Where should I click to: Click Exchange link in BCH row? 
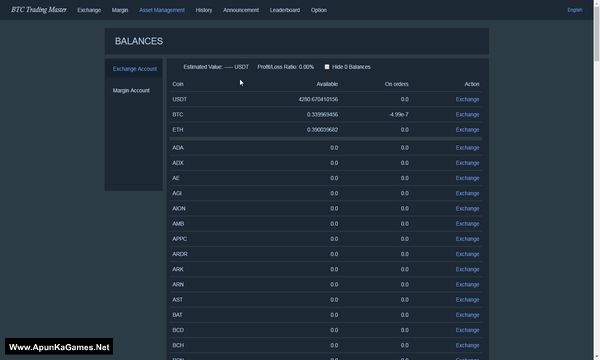(x=467, y=345)
